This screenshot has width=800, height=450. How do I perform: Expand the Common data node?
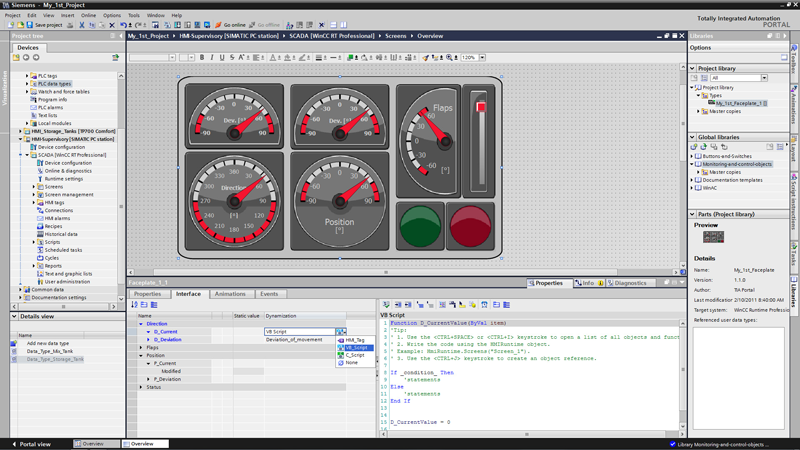click(x=20, y=290)
